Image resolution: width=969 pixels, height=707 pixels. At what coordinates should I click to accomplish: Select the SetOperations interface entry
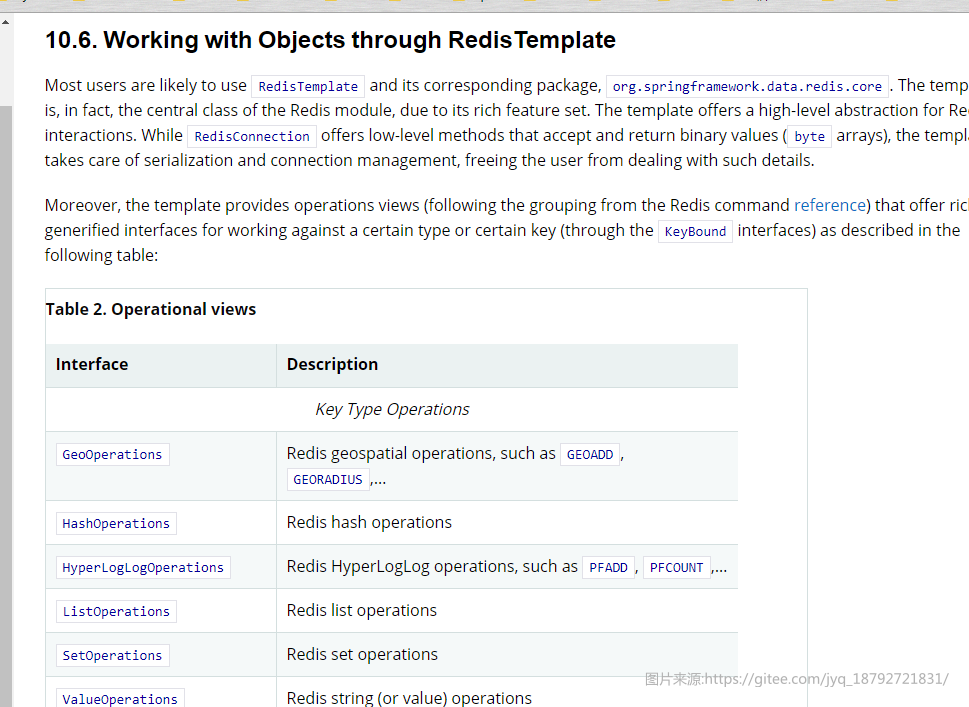click(112, 655)
